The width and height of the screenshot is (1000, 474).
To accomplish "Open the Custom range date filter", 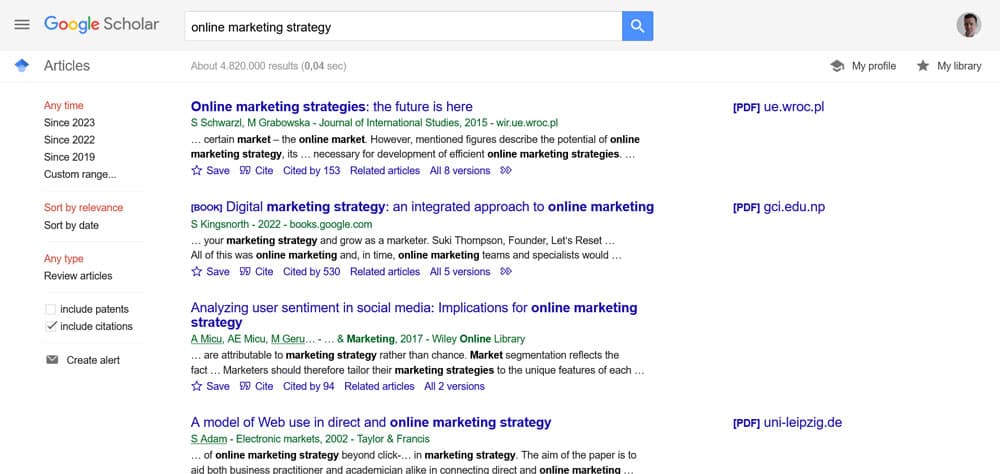I will click(79, 174).
